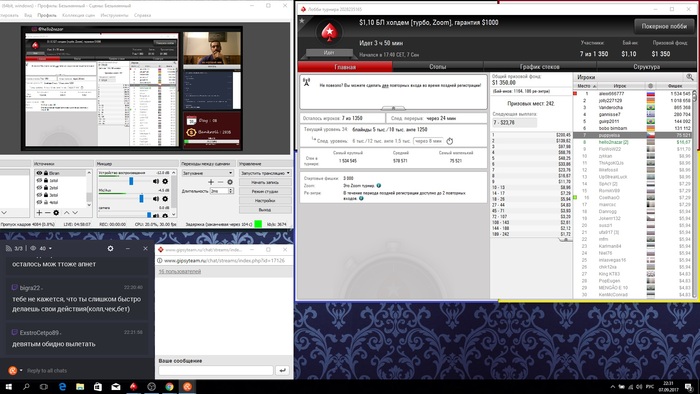Add scene transition with plus icon
Screen dimensions: 700x394
coord(211,182)
